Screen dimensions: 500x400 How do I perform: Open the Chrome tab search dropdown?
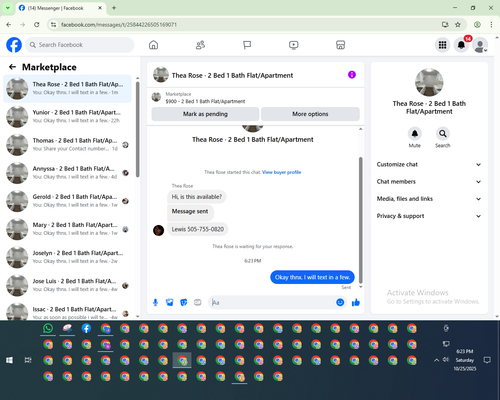tap(7, 8)
